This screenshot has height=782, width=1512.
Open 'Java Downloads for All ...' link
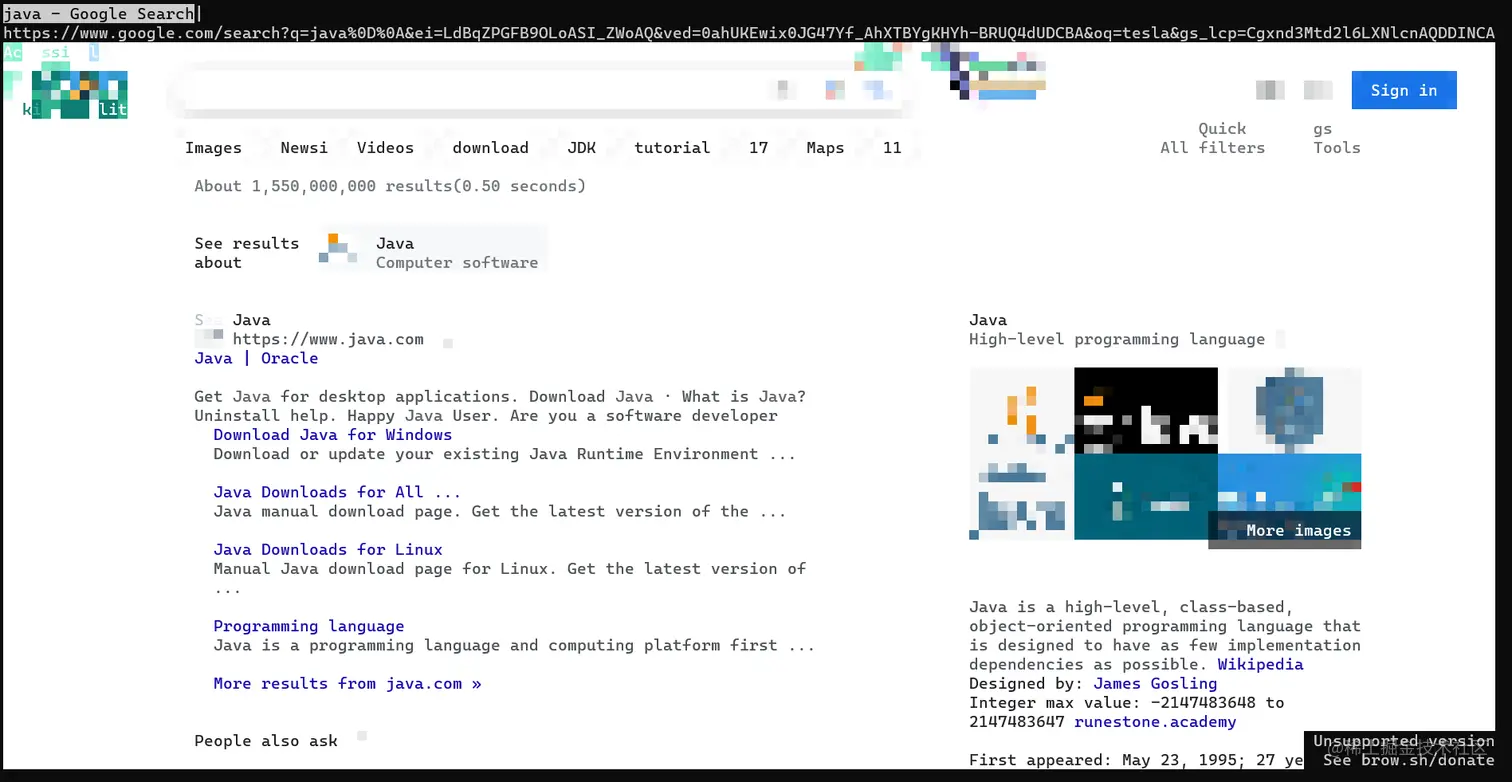click(337, 492)
